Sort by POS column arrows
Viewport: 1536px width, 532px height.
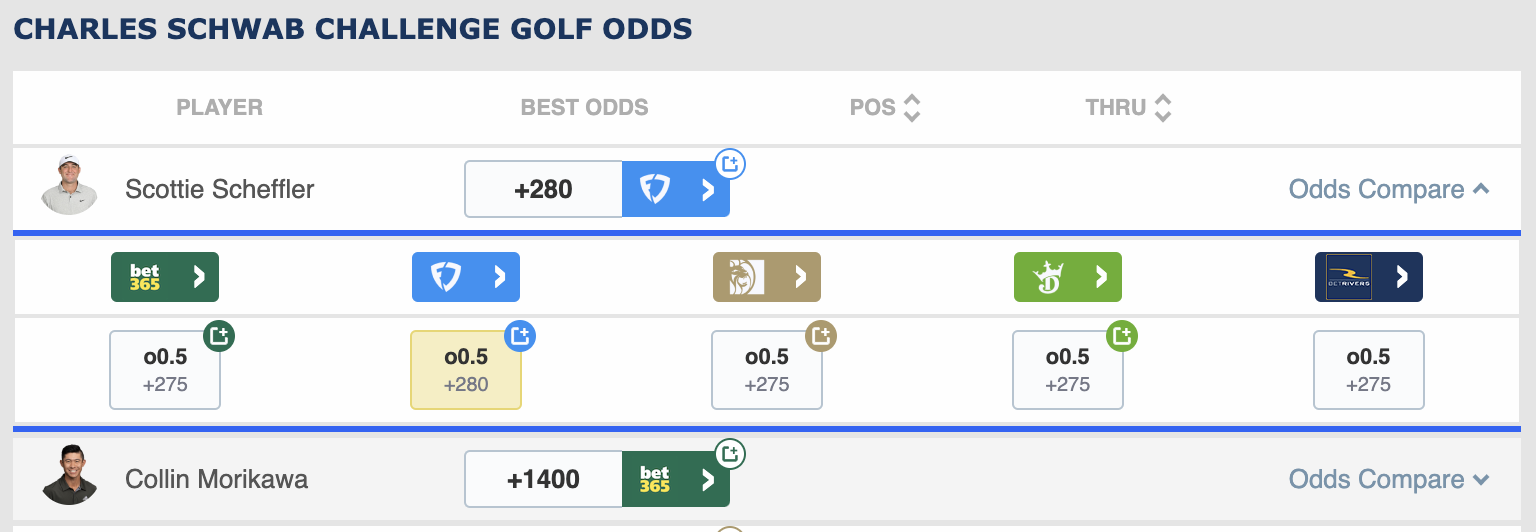click(x=911, y=108)
